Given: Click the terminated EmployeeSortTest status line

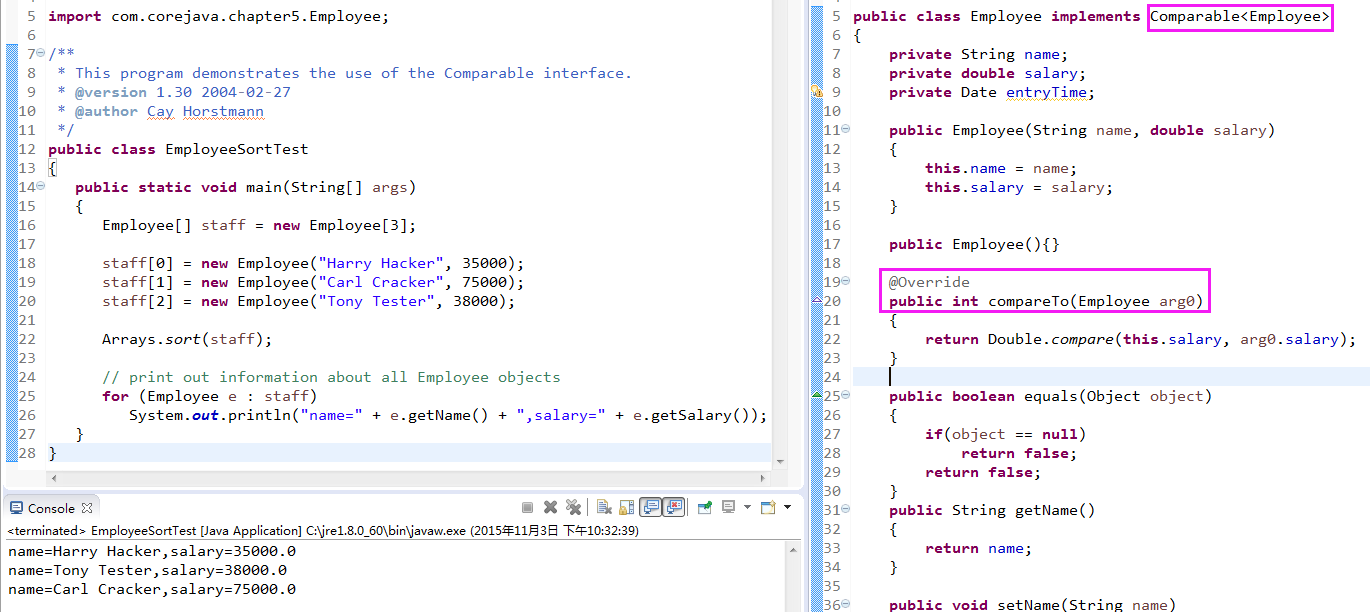Looking at the screenshot, I should coord(323,531).
